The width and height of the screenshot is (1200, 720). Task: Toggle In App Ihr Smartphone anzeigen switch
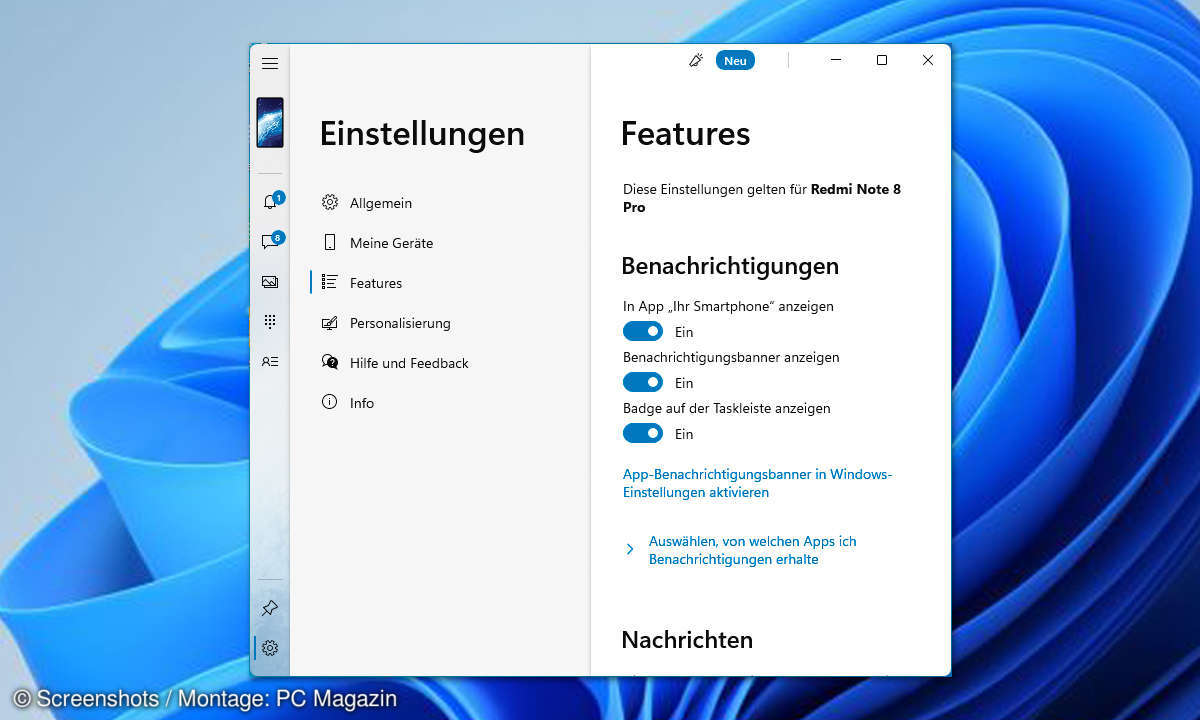click(643, 331)
